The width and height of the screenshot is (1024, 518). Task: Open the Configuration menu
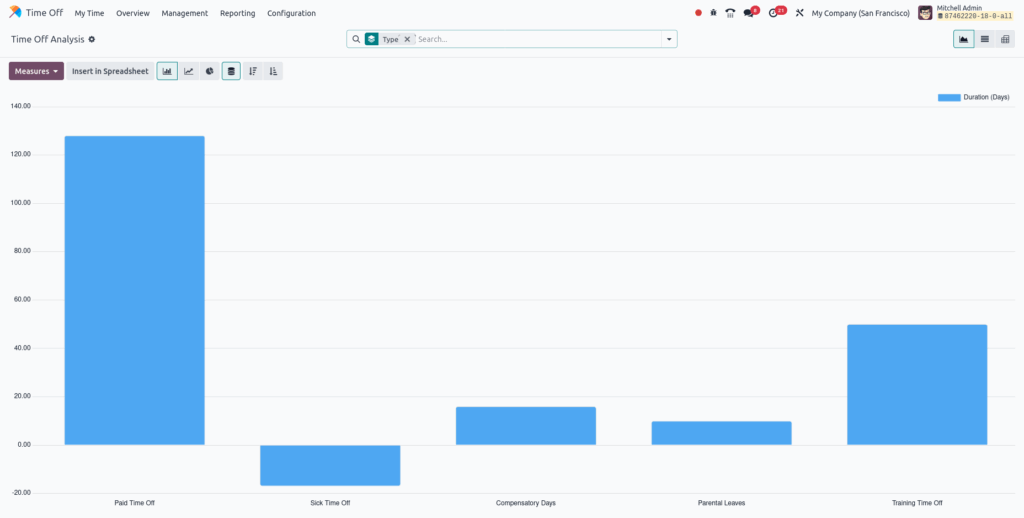[291, 13]
